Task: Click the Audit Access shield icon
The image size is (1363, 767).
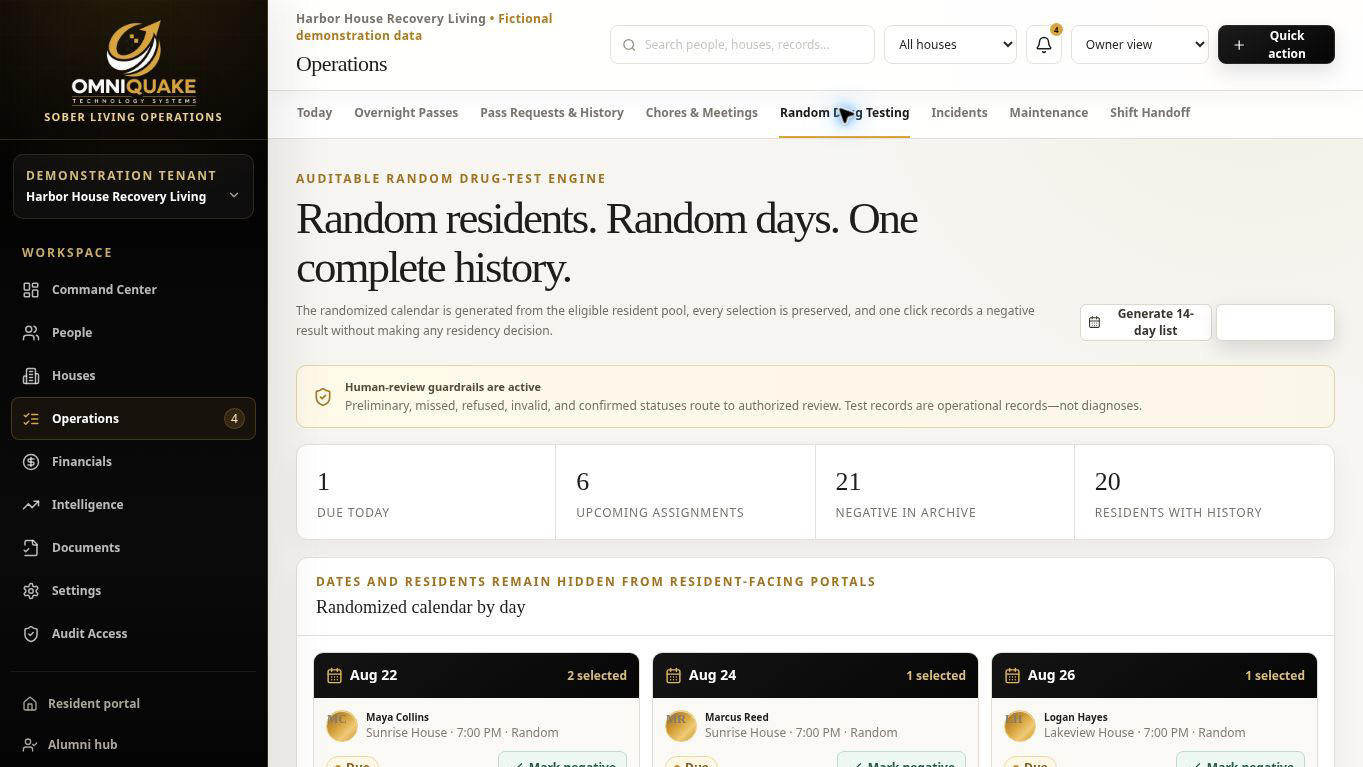Action: tap(31, 634)
